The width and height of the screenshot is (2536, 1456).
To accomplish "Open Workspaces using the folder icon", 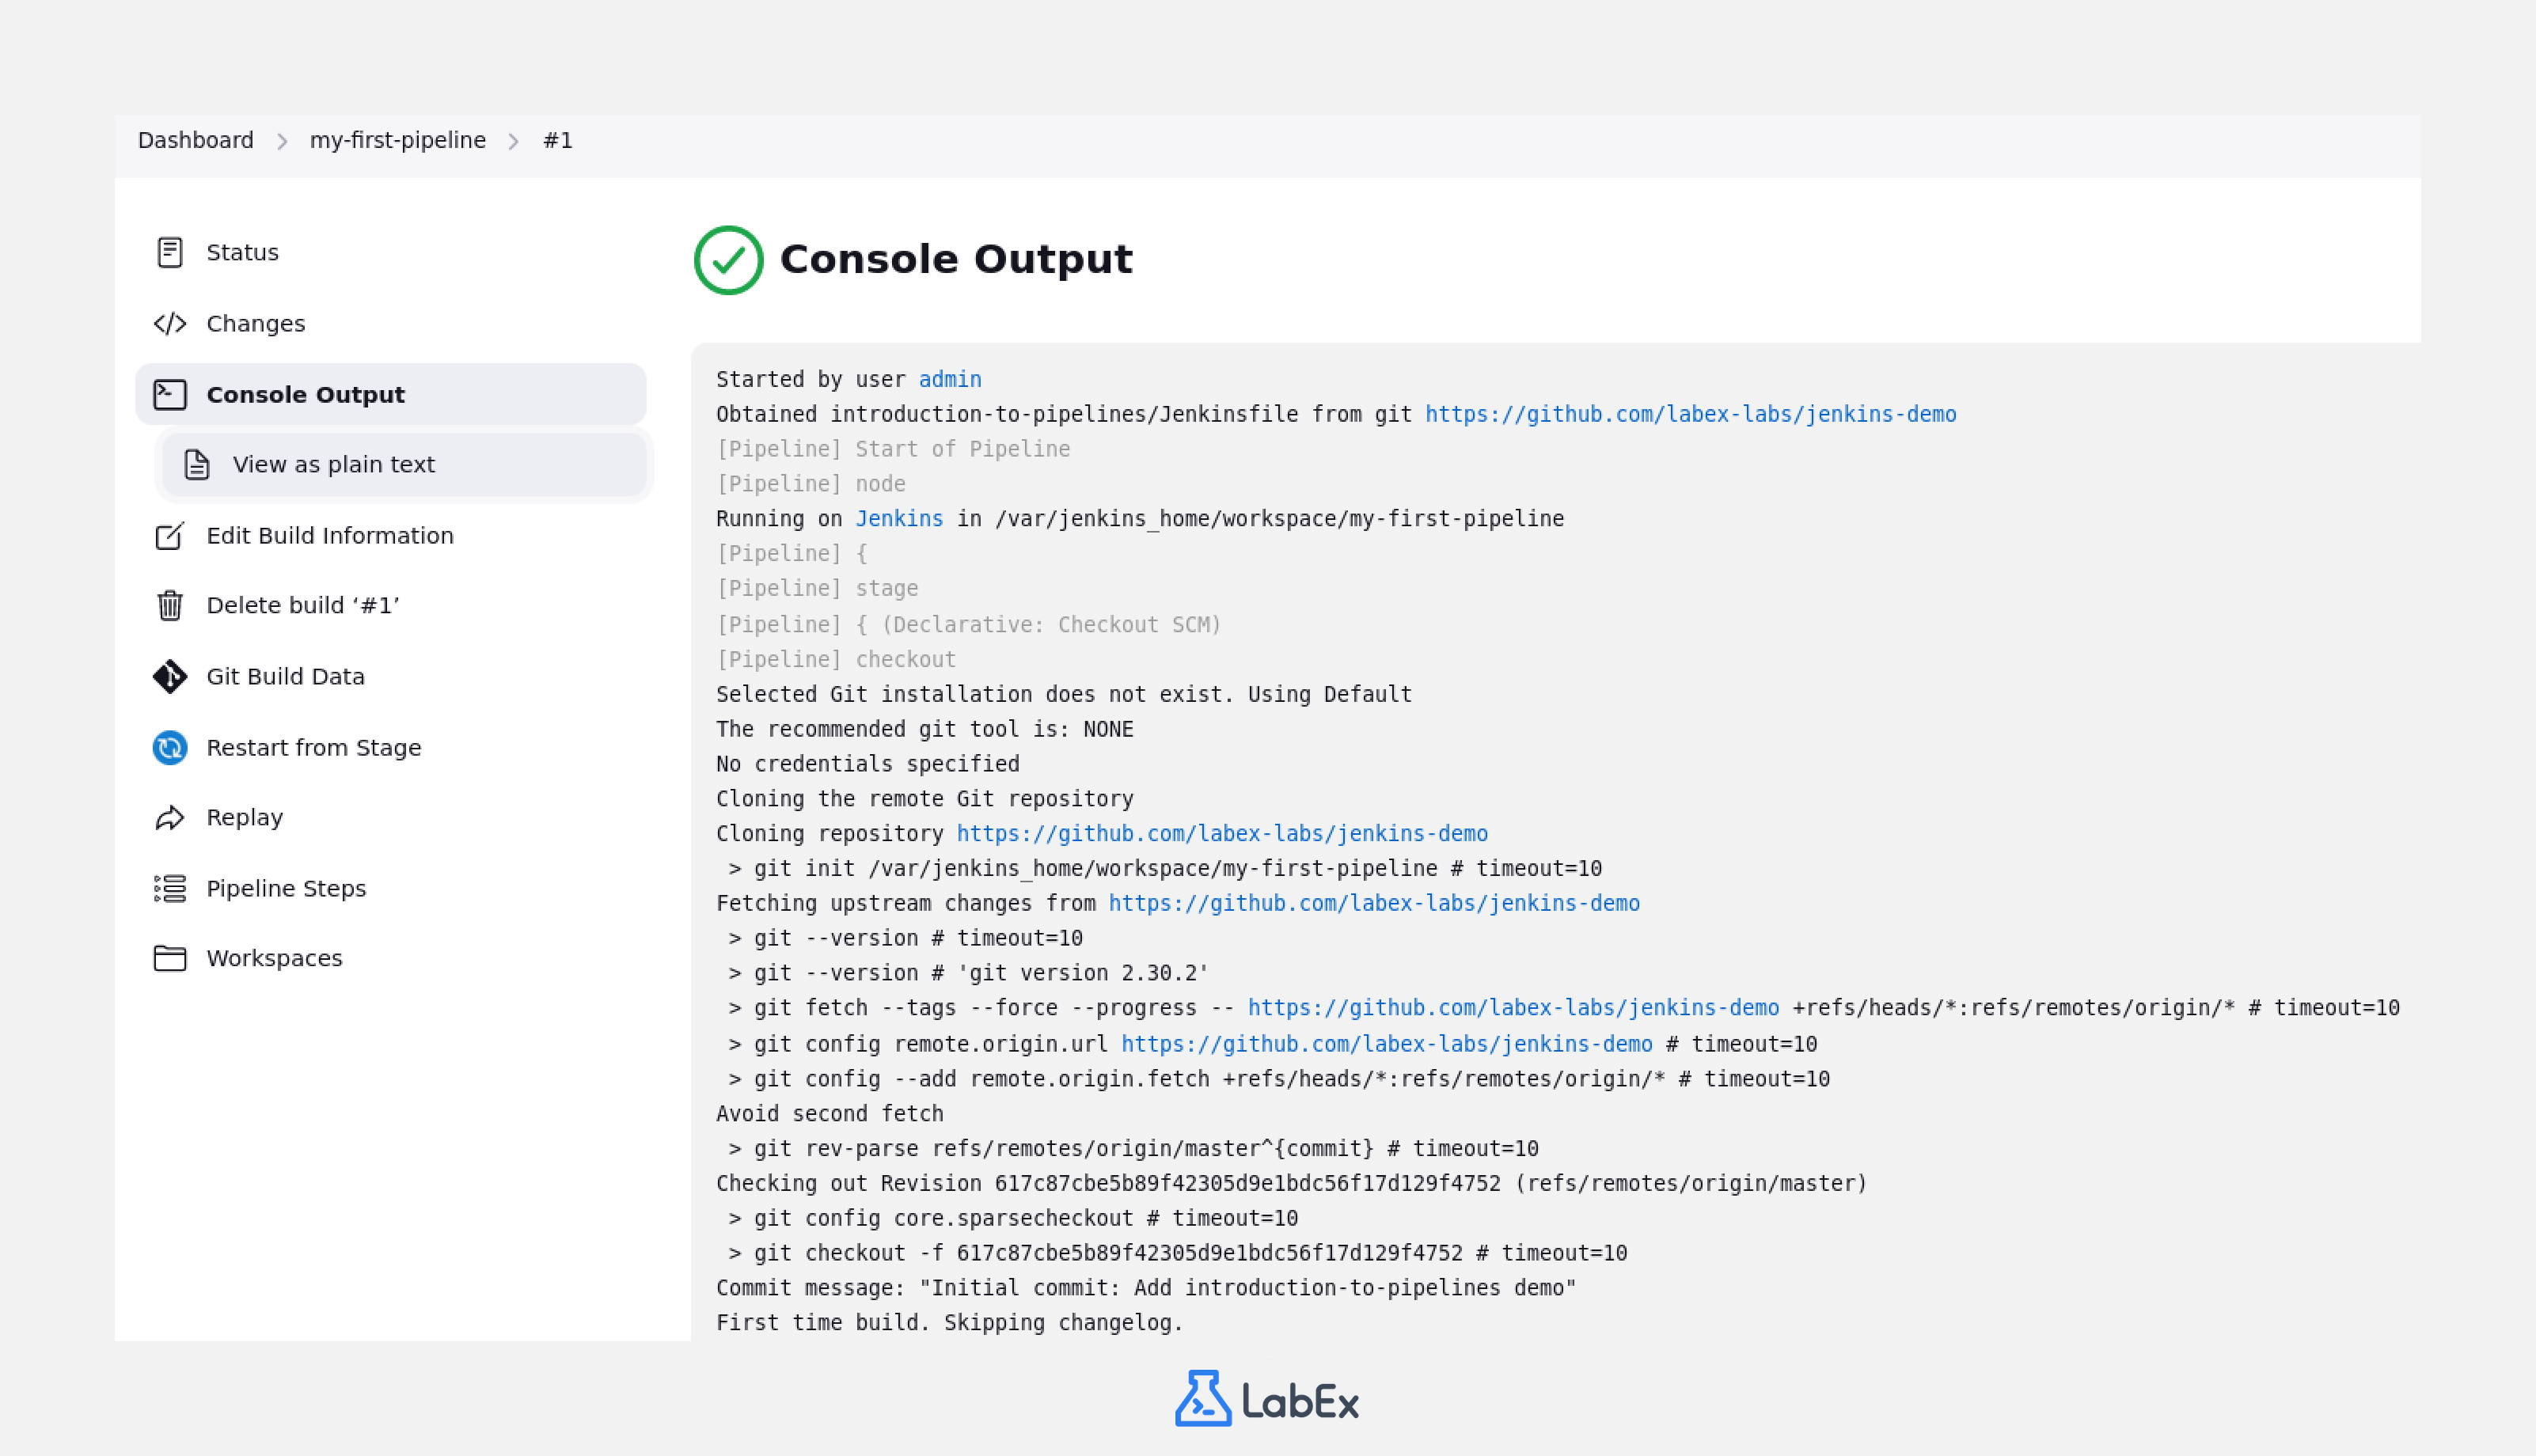I will click(170, 958).
